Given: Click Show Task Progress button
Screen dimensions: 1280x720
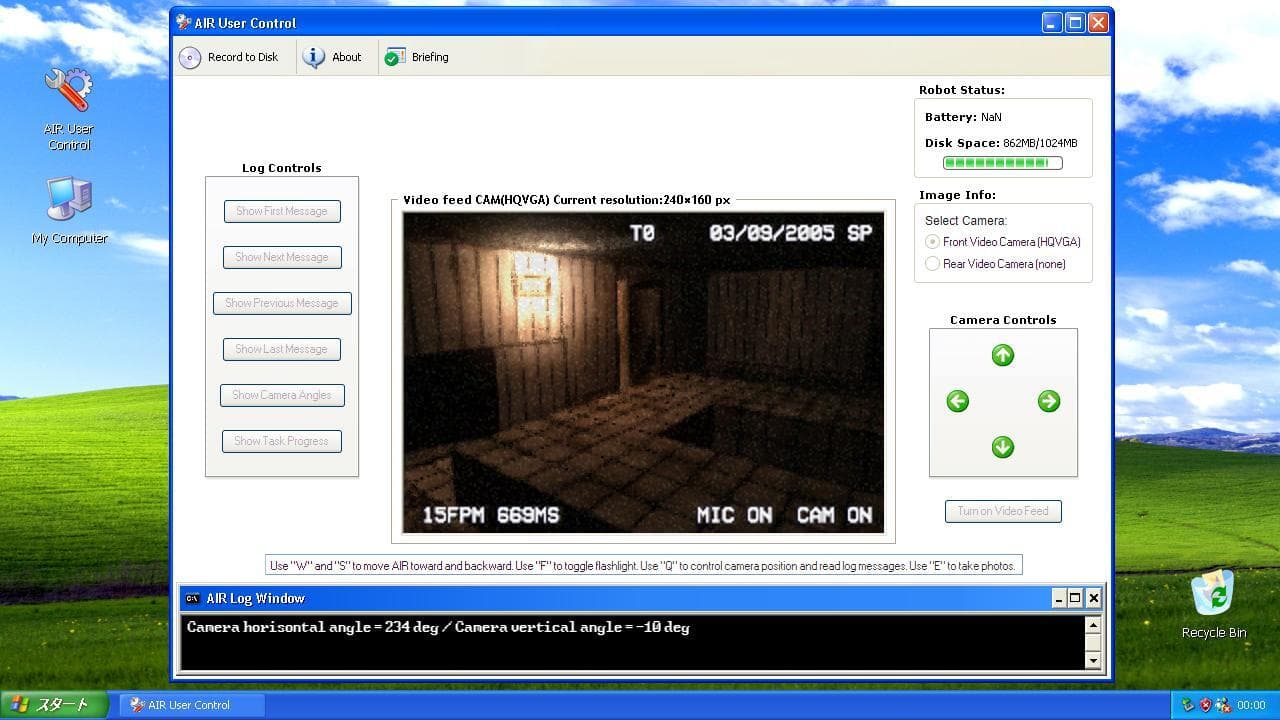Looking at the screenshot, I should tap(282, 441).
